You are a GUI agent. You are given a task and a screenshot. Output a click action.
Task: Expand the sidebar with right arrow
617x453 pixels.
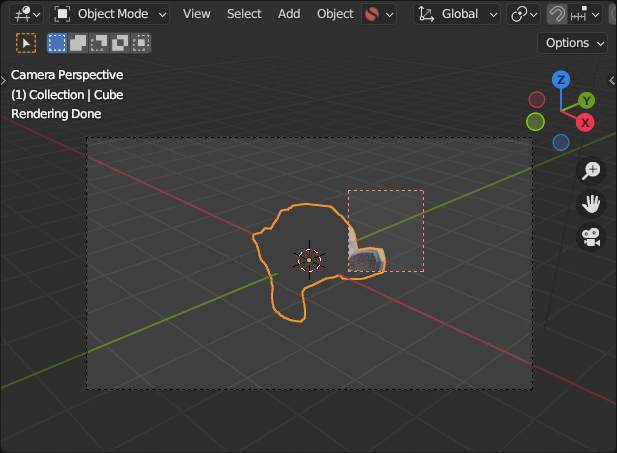[x=612, y=81]
